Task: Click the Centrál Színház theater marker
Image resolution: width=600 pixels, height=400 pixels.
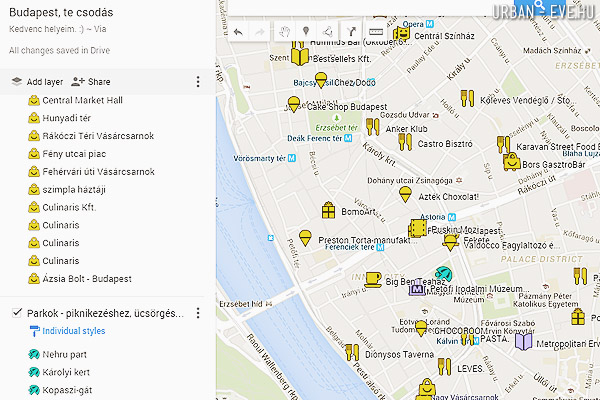Action: 401,33
